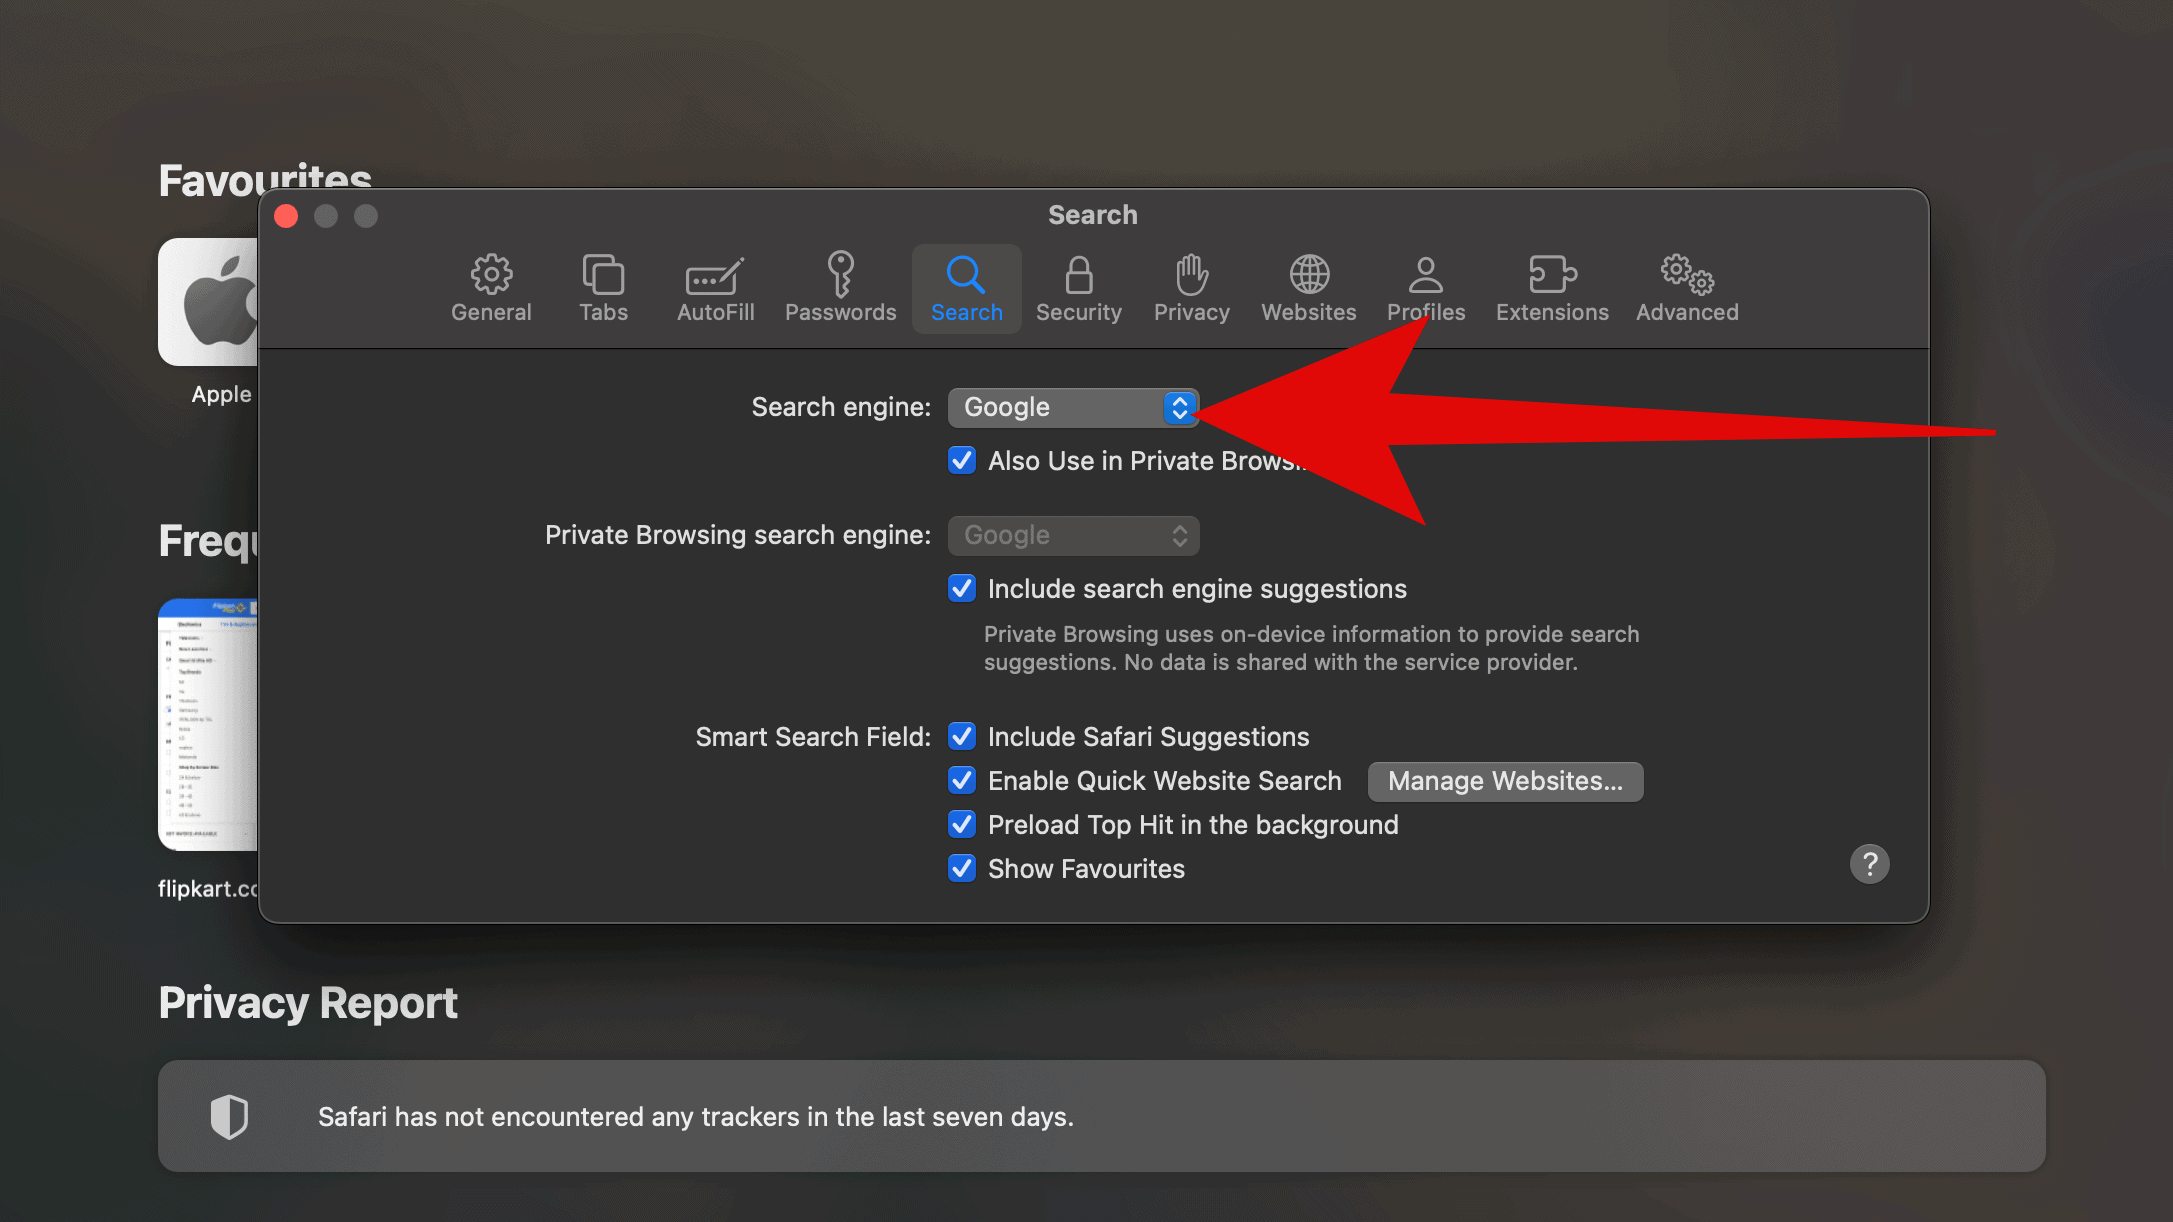Open Private Browsing search engine dropdown
The height and width of the screenshot is (1222, 2173).
[x=1073, y=535]
